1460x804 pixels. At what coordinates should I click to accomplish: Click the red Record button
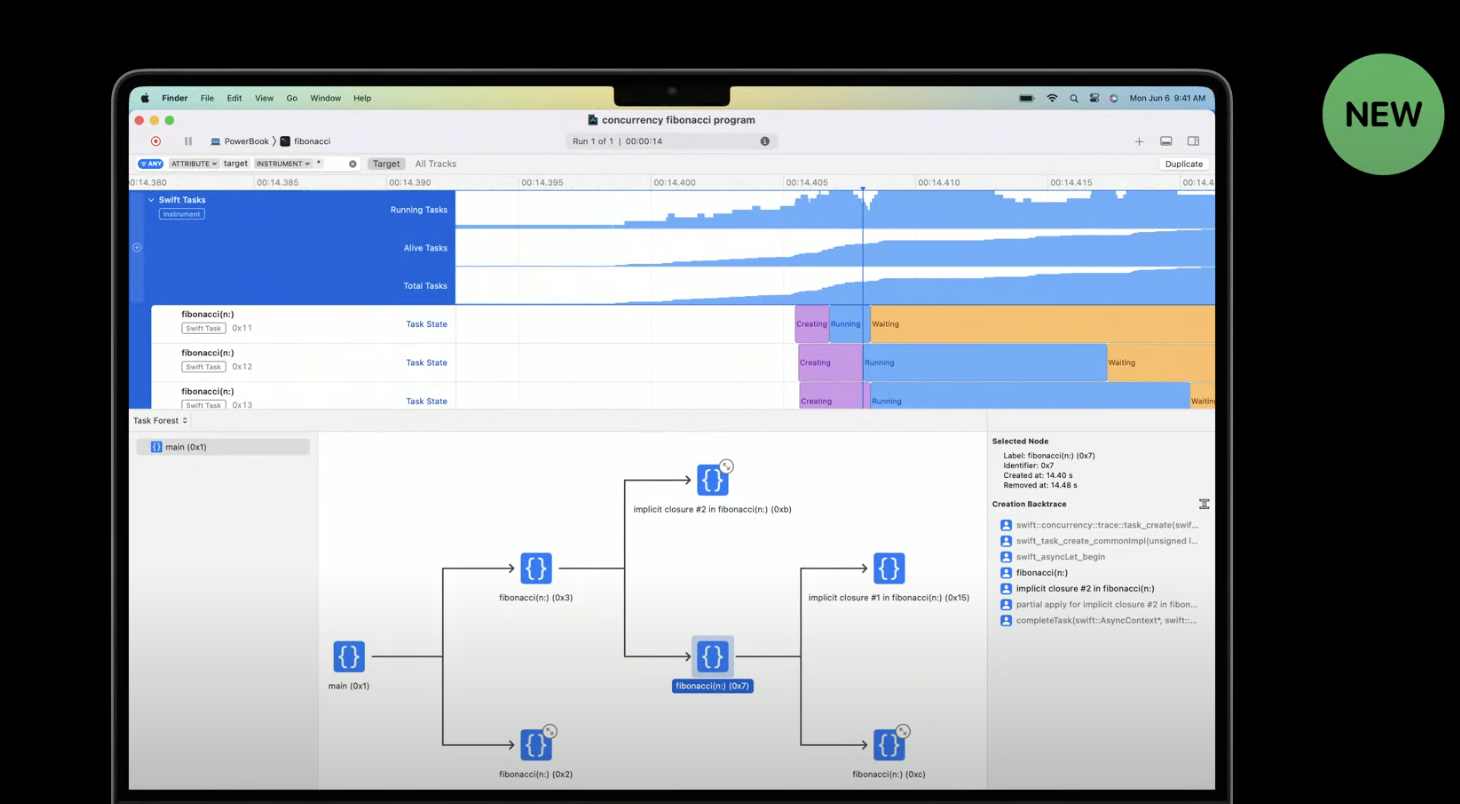tap(156, 141)
